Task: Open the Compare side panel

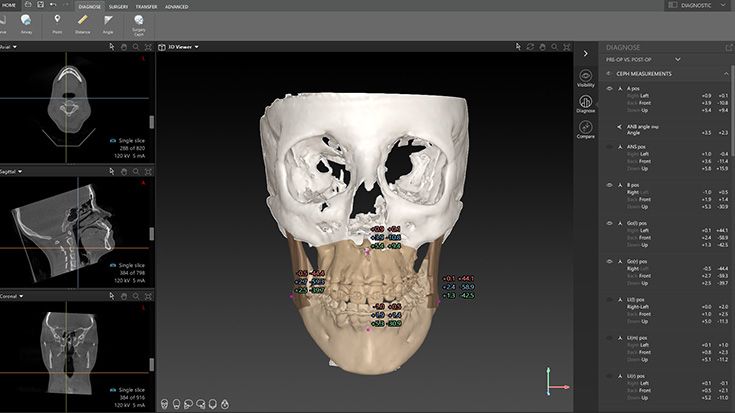Action: click(x=585, y=129)
